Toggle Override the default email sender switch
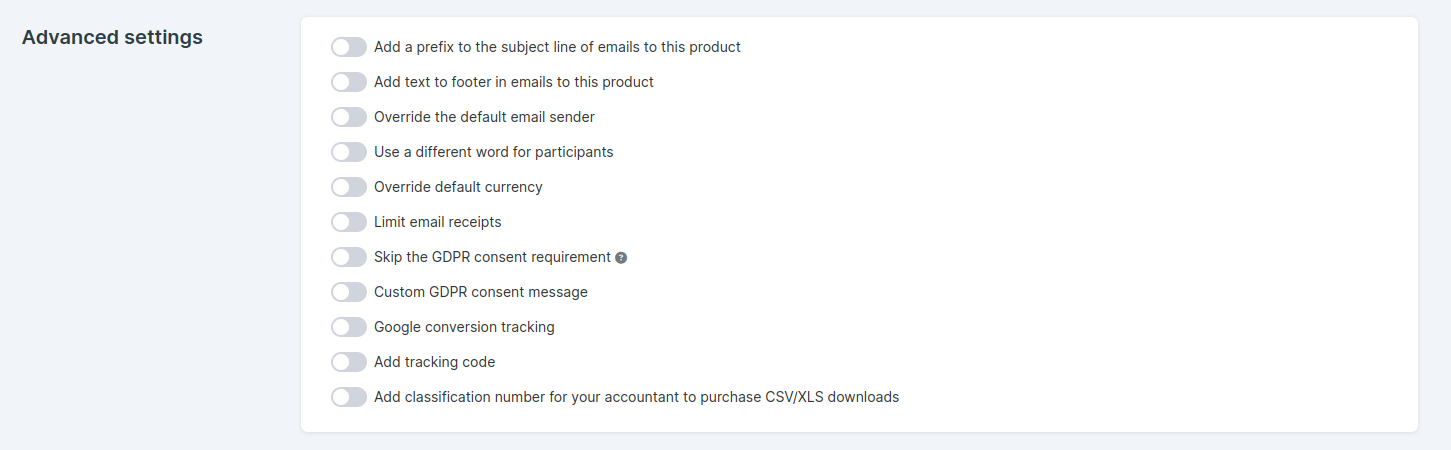Screen dimensions: 1451x450 coord(349,117)
